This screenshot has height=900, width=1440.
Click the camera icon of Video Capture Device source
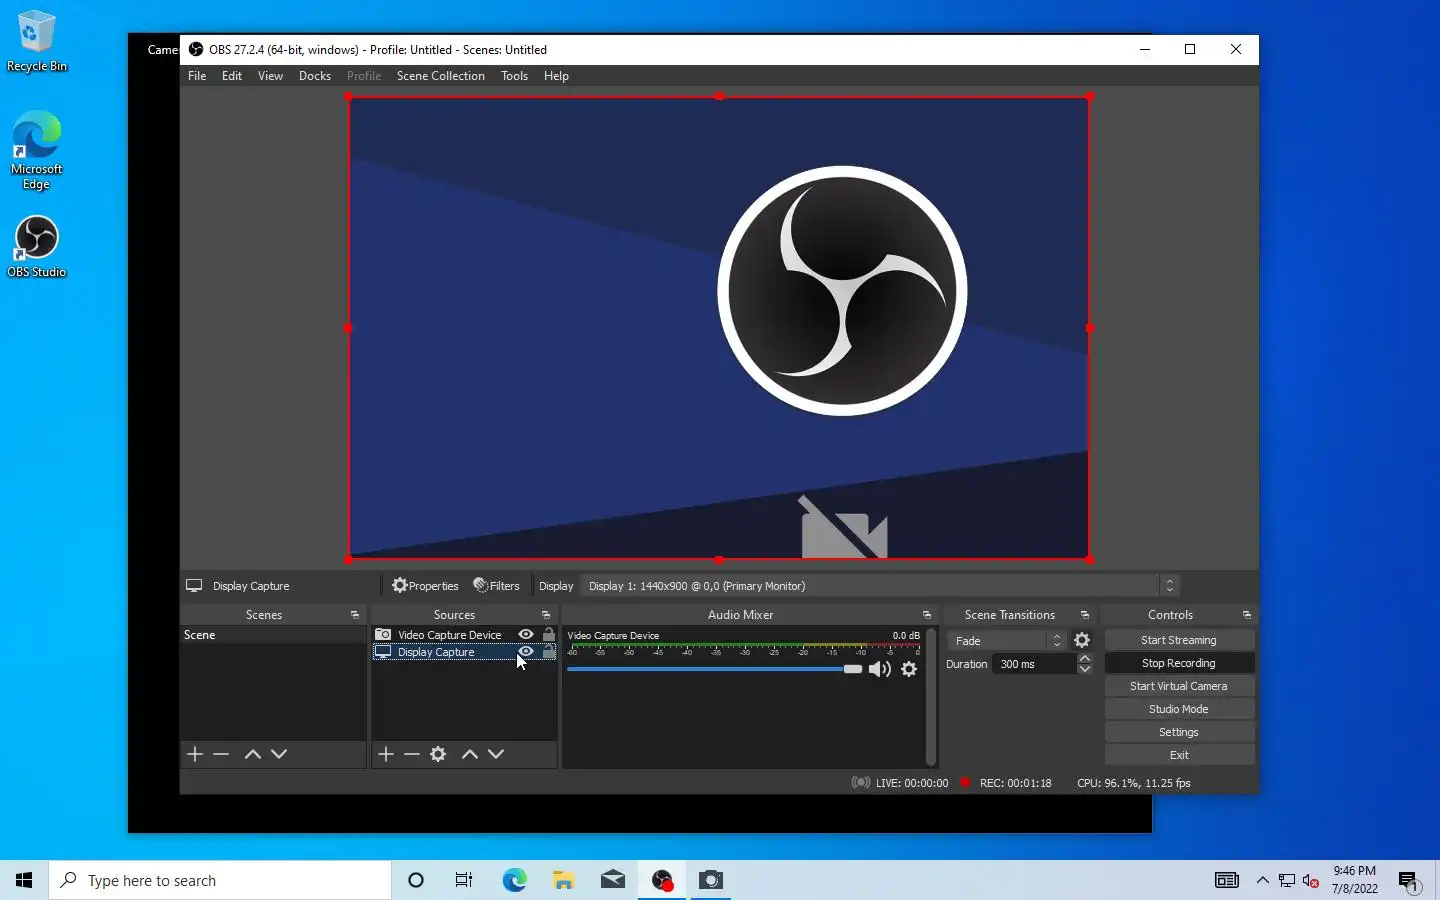point(382,634)
